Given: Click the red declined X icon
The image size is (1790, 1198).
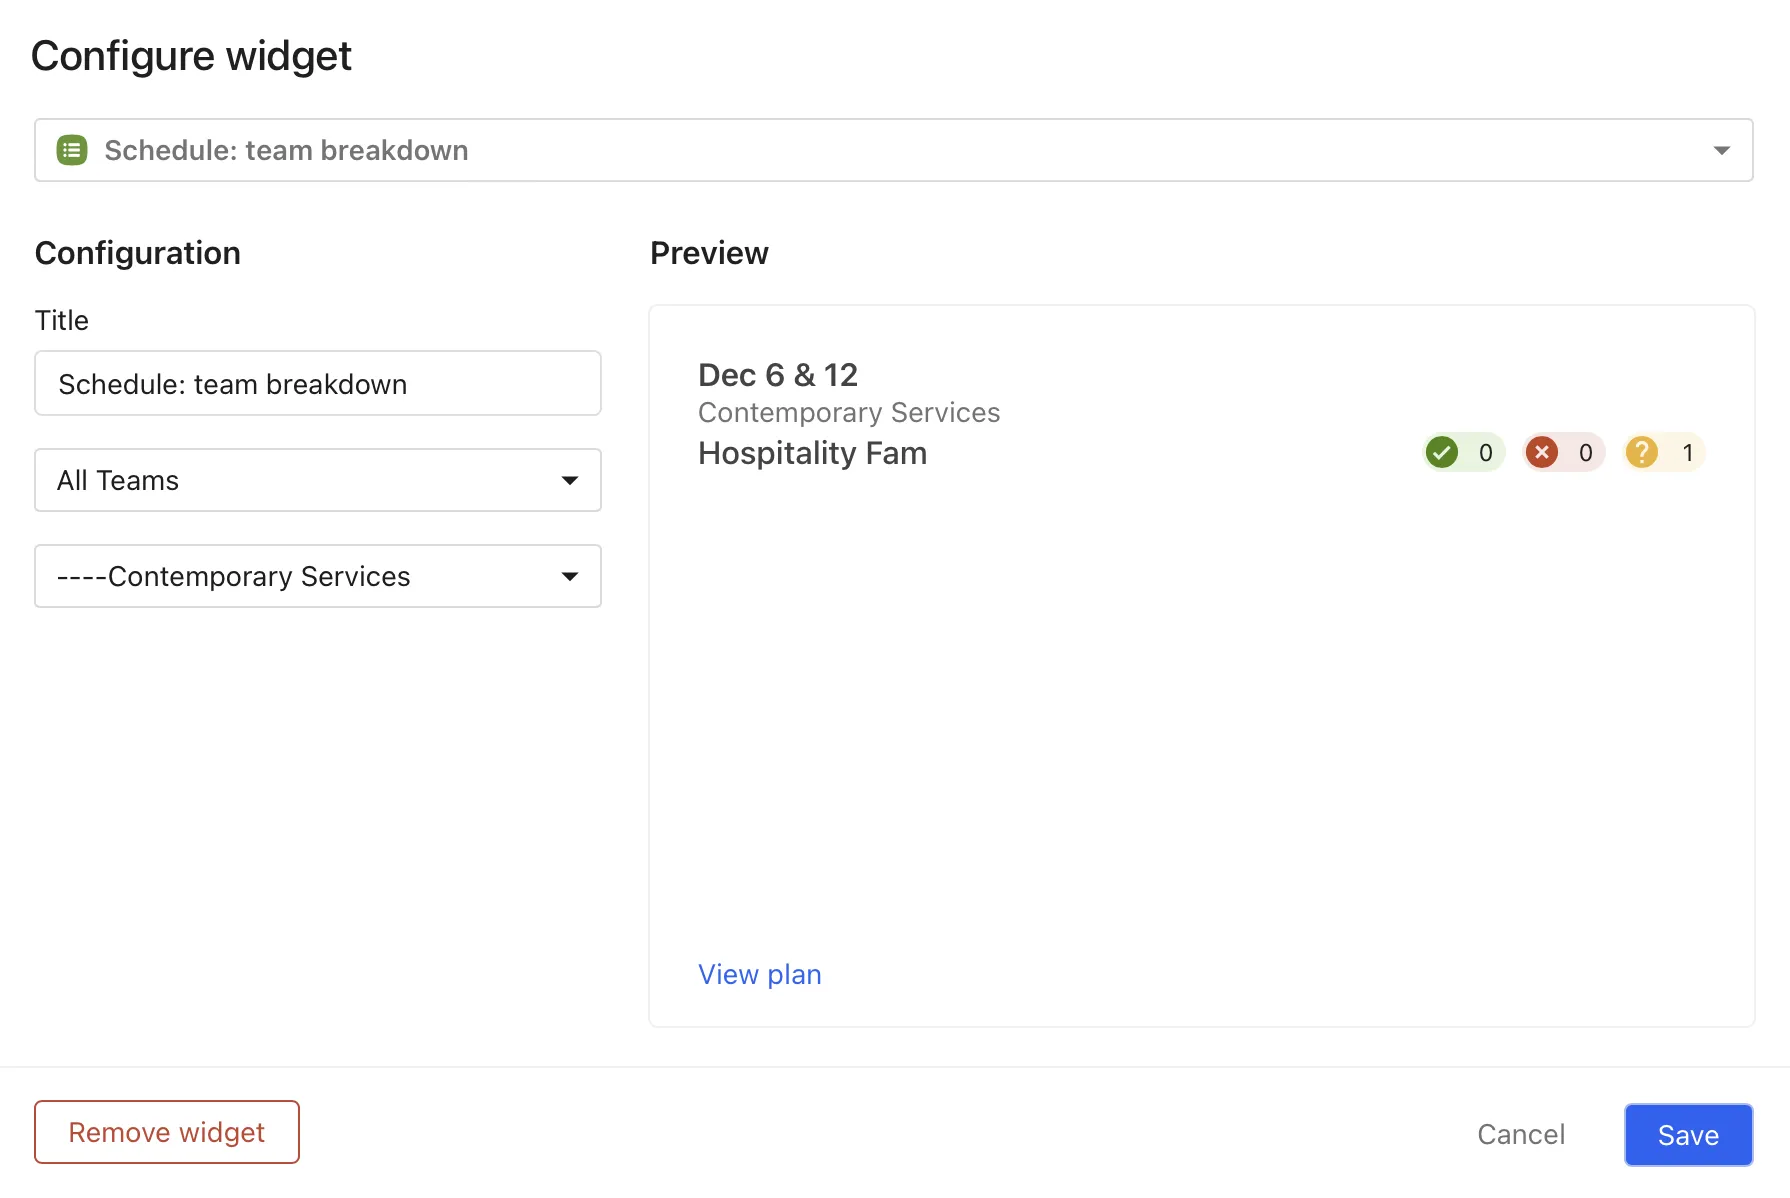Looking at the screenshot, I should 1542,453.
